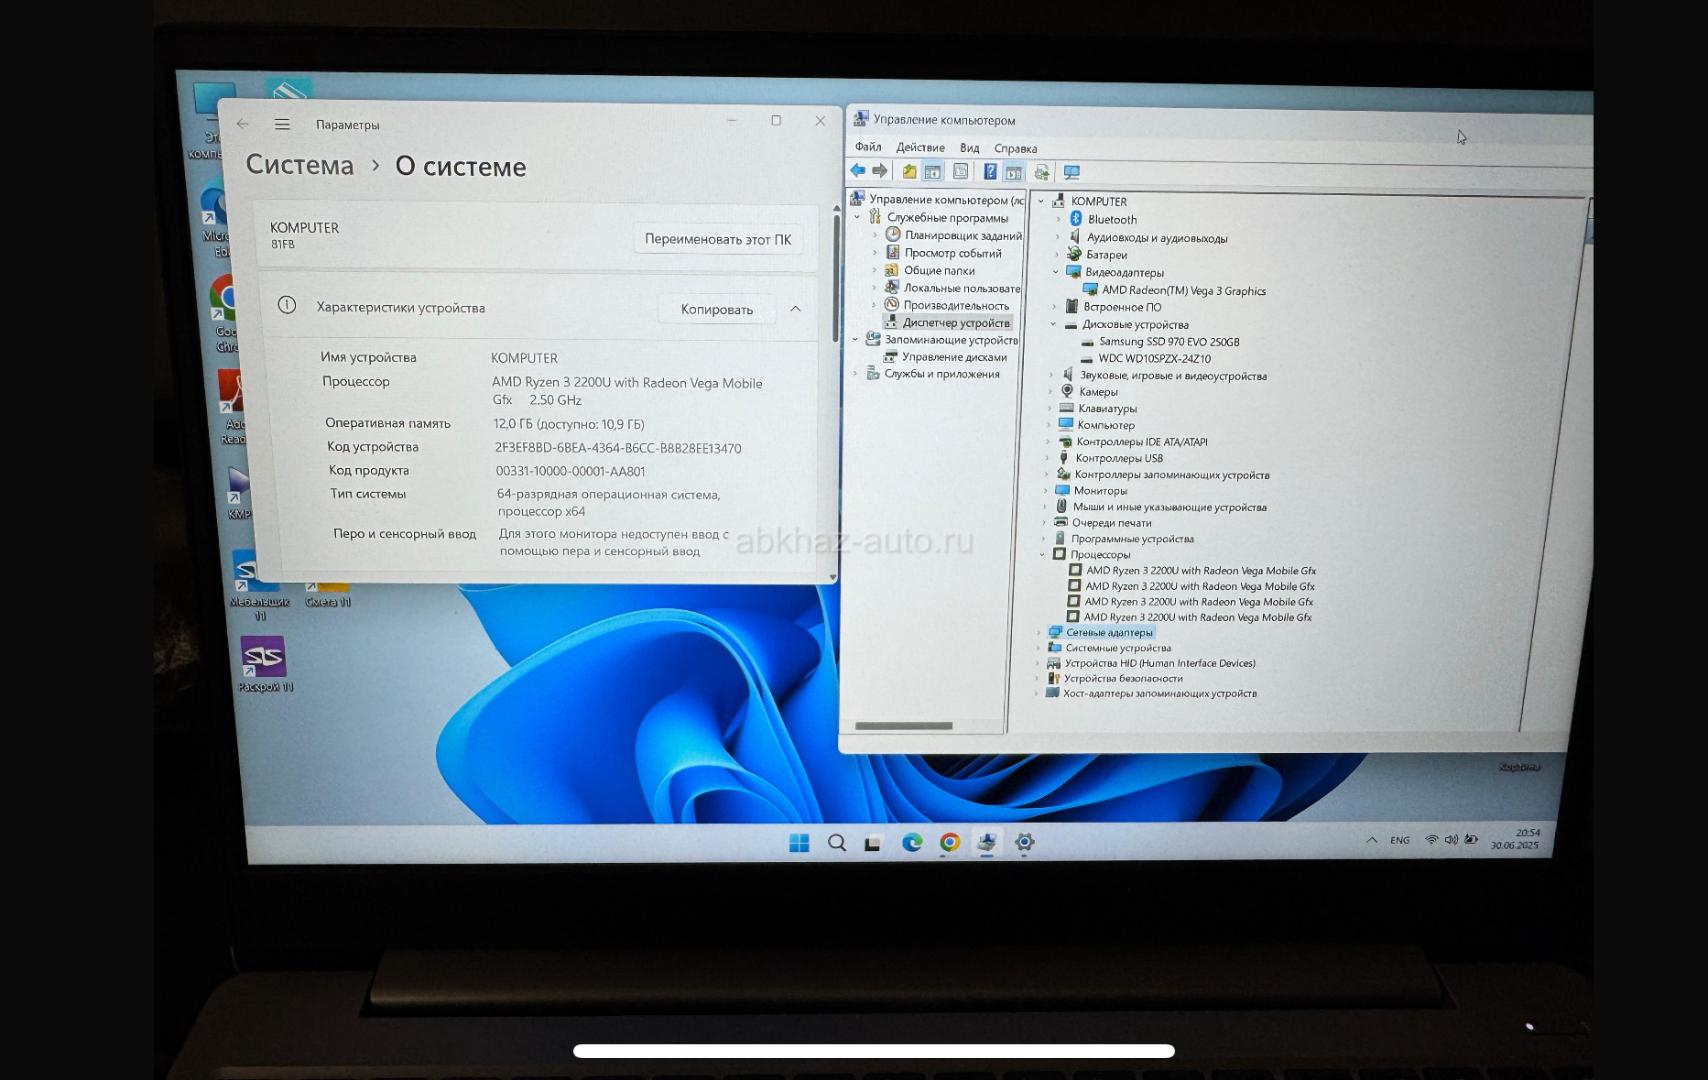Open the hamburger menu in Параметры
The width and height of the screenshot is (1708, 1080).
(x=282, y=124)
